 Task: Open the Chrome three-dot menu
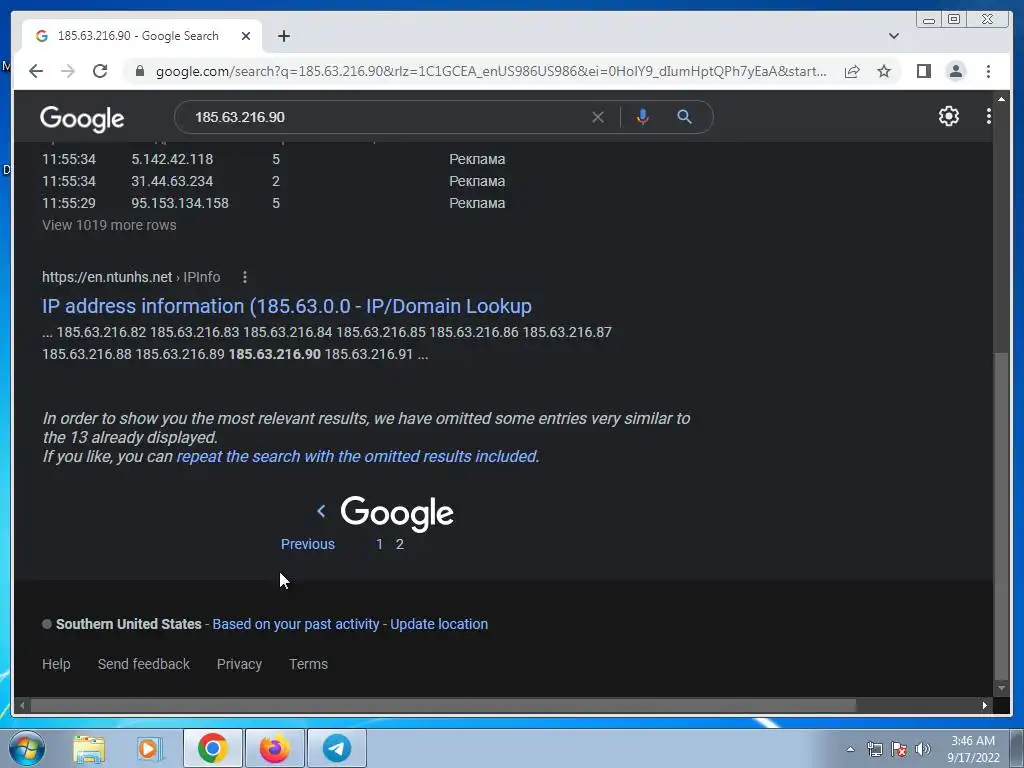[988, 71]
